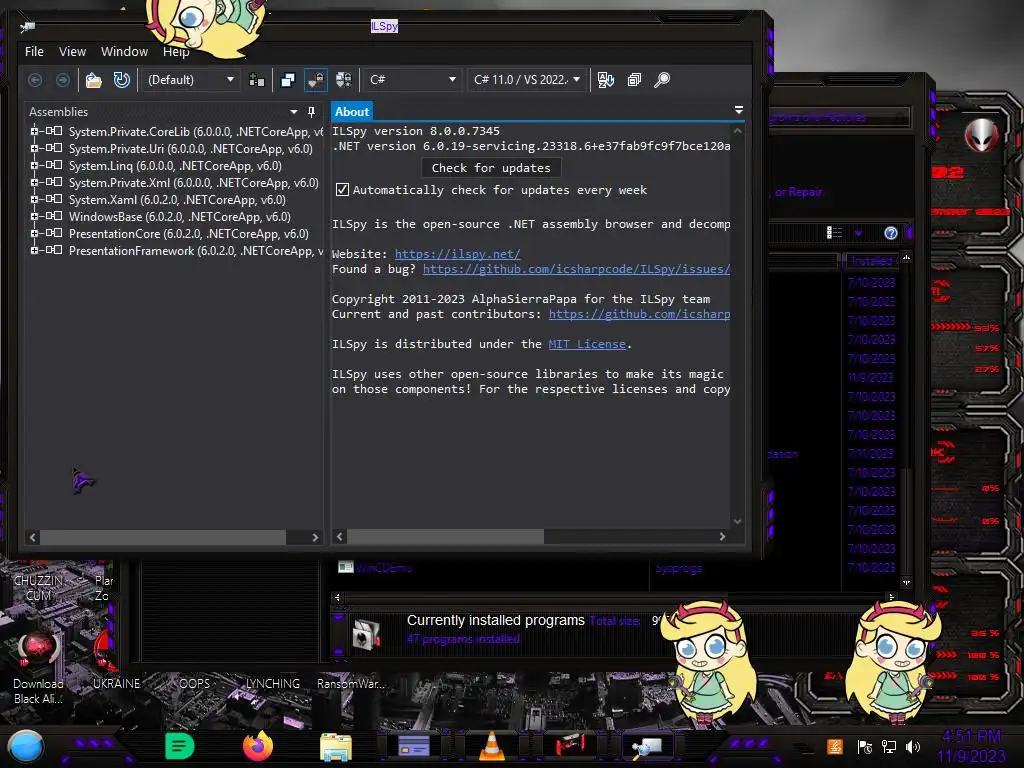This screenshot has height=768, width=1024.
Task: Open the (Default) assembly list dropdown
Action: [x=191, y=80]
